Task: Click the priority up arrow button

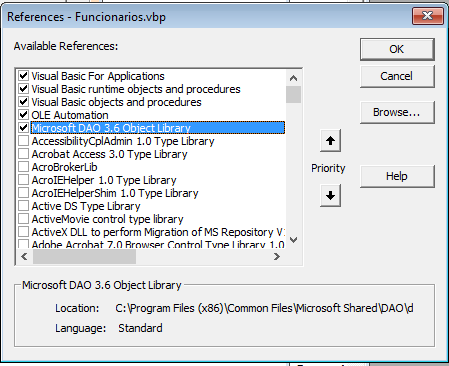Action: click(x=330, y=141)
